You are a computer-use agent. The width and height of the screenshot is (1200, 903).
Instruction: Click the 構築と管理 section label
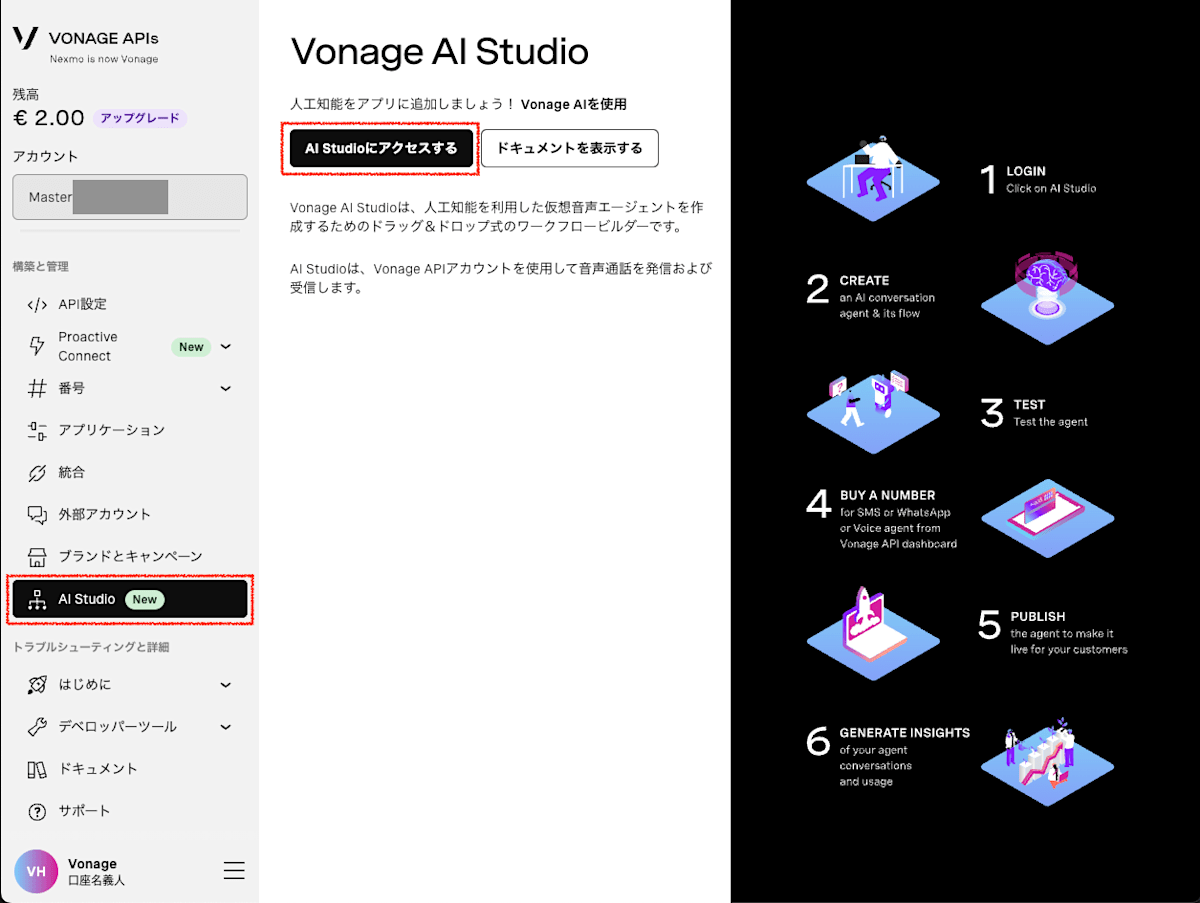coord(40,267)
